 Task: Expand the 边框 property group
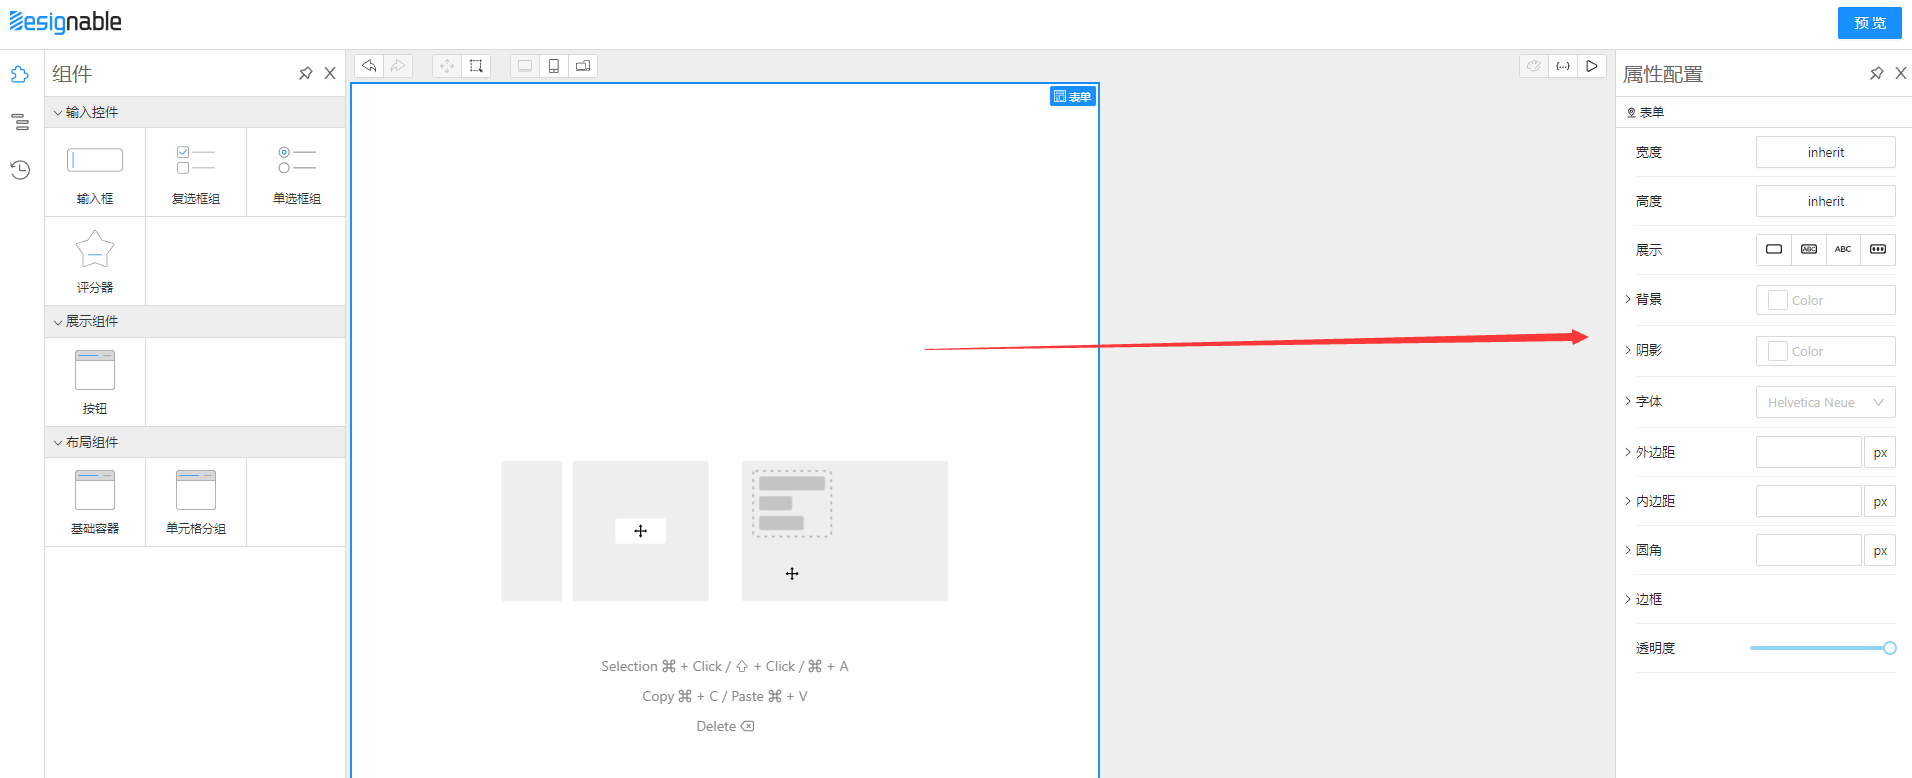click(x=1628, y=599)
